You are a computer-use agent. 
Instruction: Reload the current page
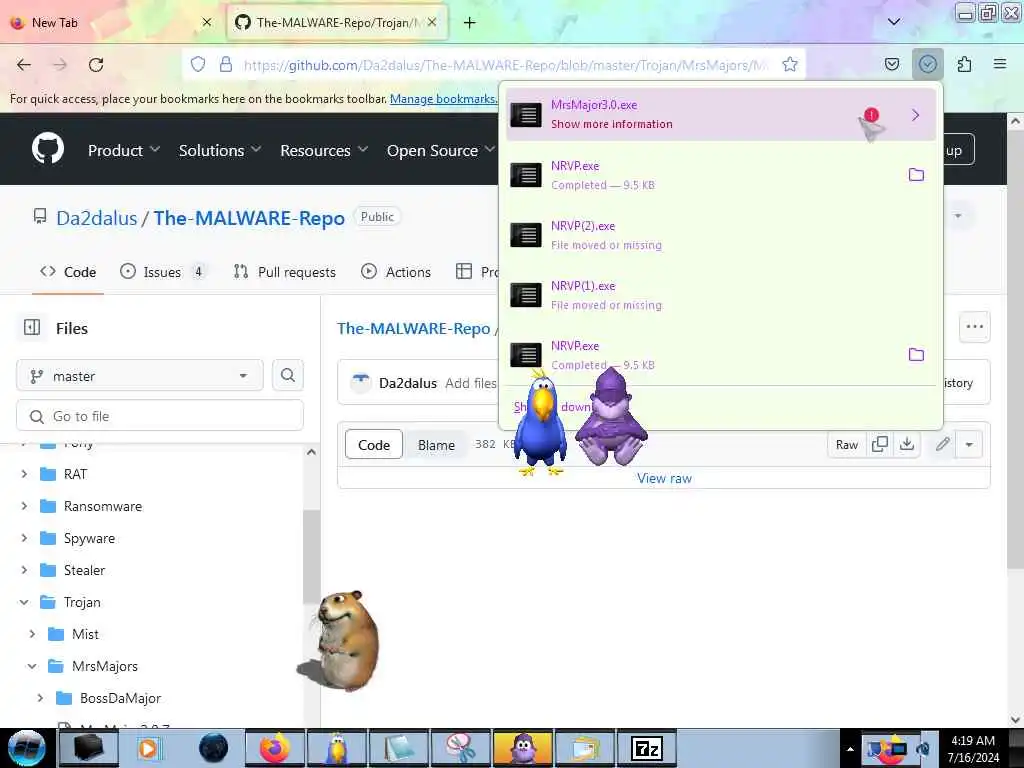coord(96,65)
